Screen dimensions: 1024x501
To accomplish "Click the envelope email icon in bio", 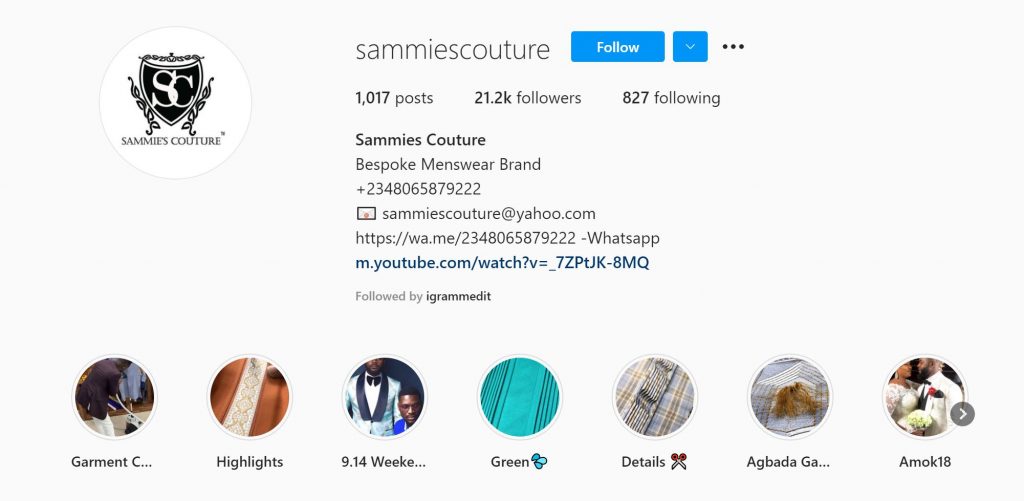I will pyautogui.click(x=366, y=214).
